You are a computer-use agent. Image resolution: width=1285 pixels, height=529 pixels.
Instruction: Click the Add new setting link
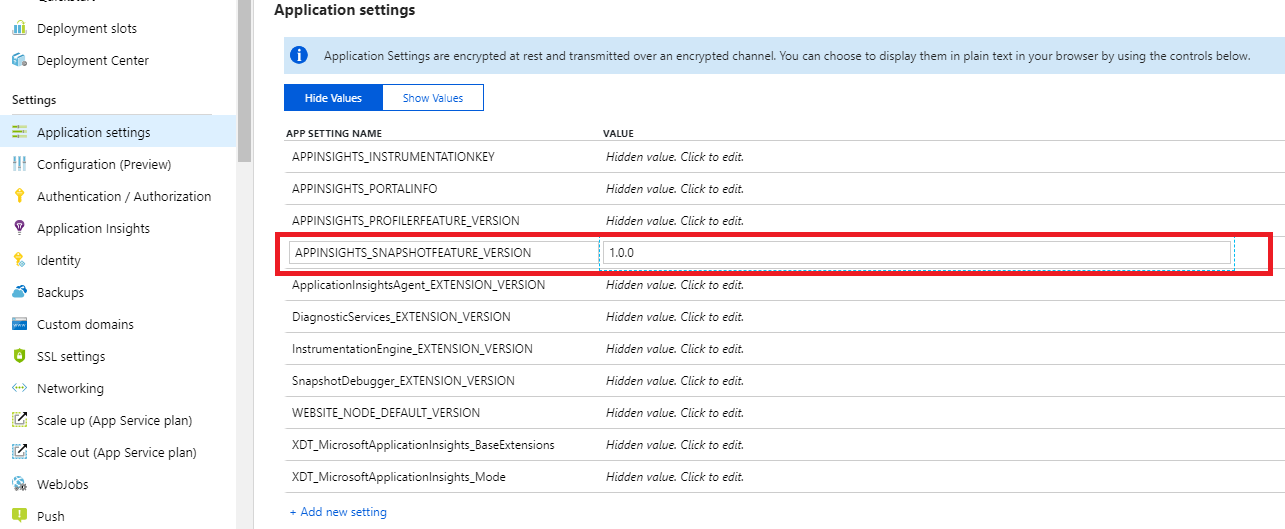coord(338,512)
